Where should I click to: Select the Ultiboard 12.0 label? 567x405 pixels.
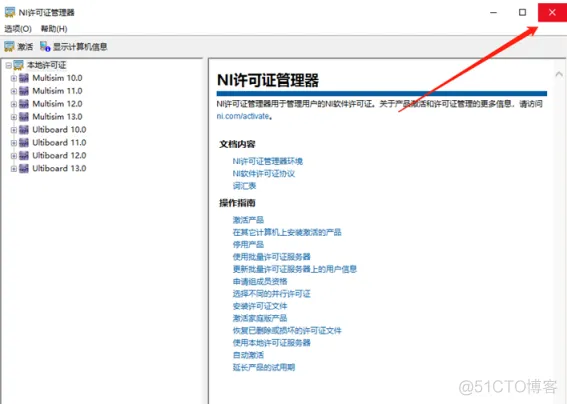[59, 156]
